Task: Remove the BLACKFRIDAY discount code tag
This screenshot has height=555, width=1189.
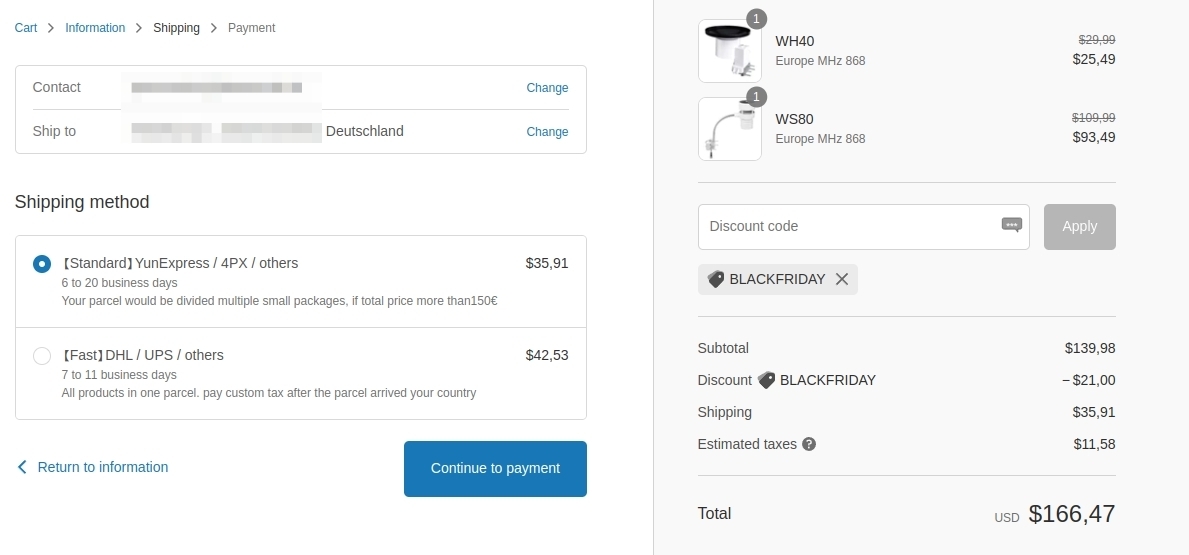Action: tap(842, 279)
